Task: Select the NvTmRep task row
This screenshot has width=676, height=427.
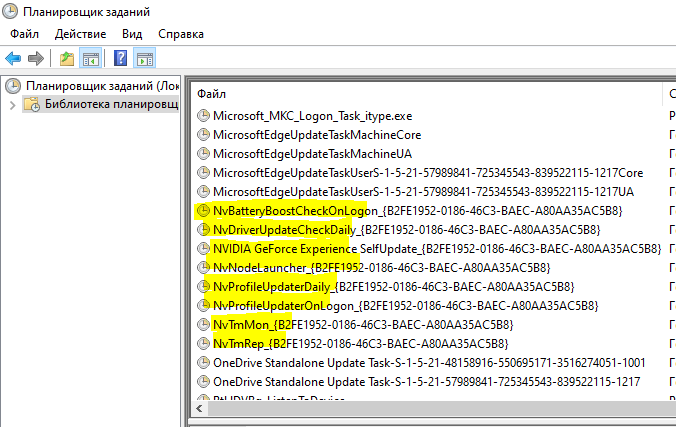Action: coord(361,343)
